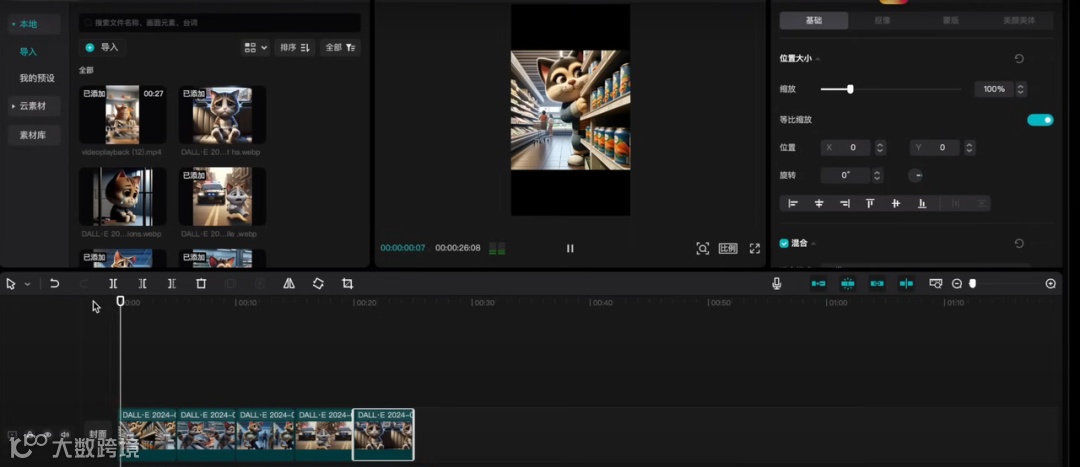Reset the 混合 settings
Viewport: 1080px width, 467px height.
click(x=1019, y=243)
